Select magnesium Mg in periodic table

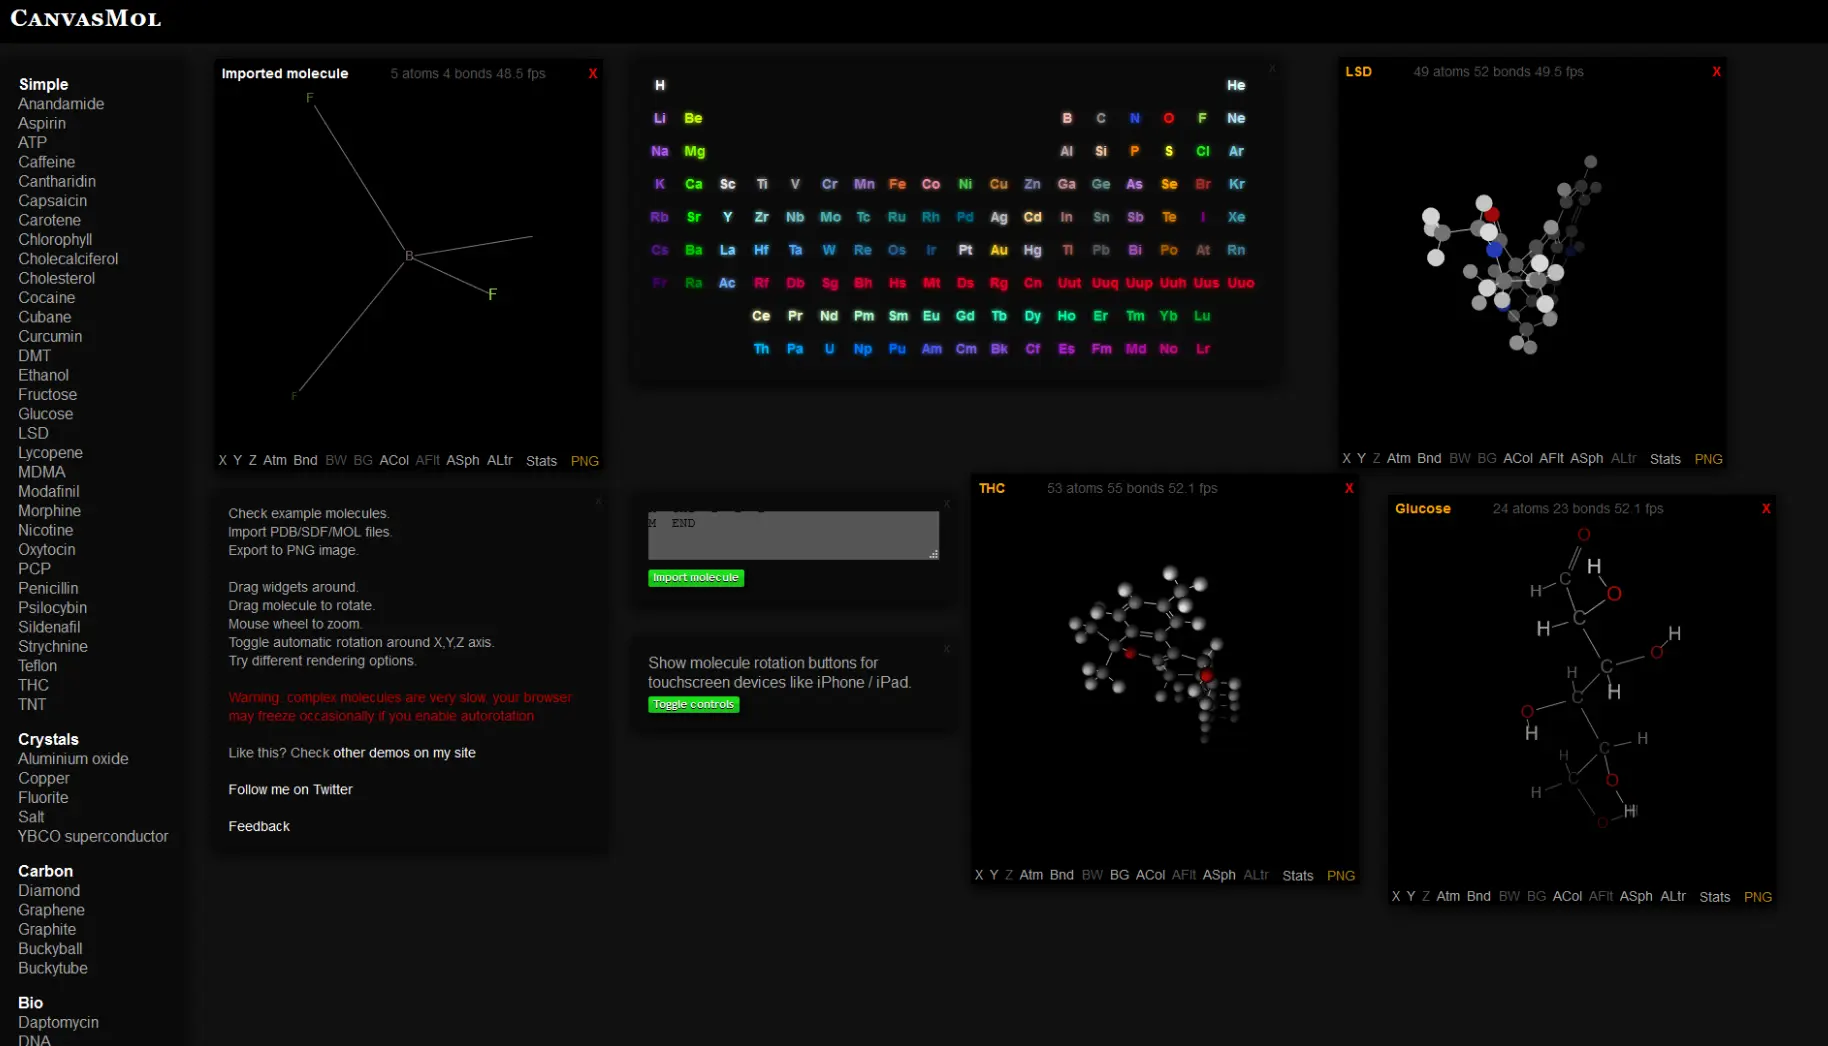coord(694,152)
